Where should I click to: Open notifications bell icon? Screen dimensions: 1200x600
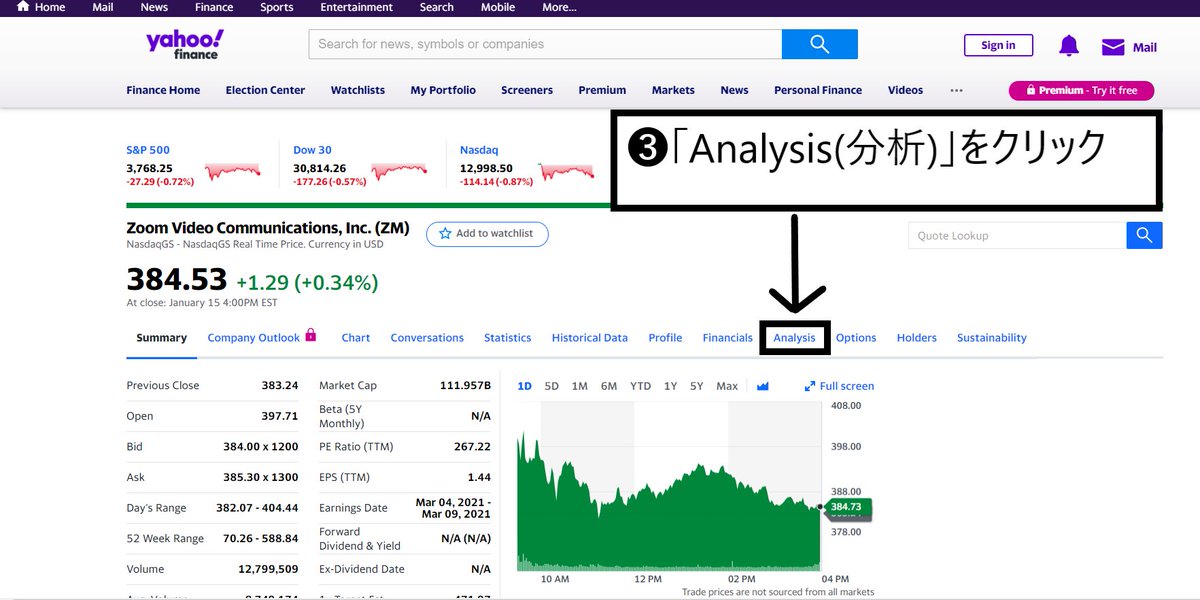[x=1069, y=46]
